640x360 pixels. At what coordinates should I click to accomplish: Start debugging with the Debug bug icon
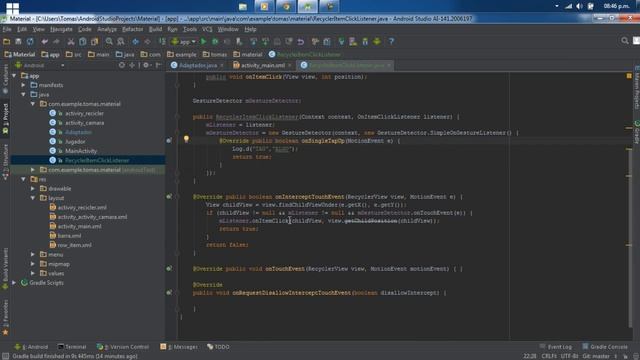tap(215, 42)
